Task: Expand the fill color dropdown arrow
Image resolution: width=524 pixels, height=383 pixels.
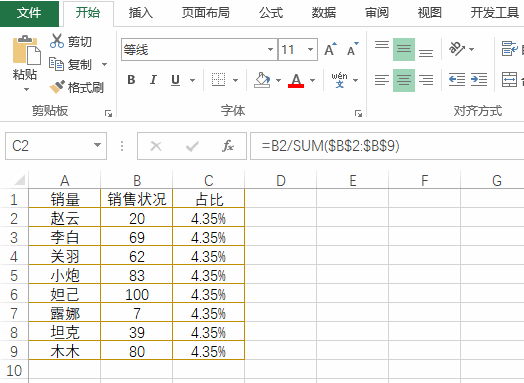Action: pyautogui.click(x=278, y=80)
